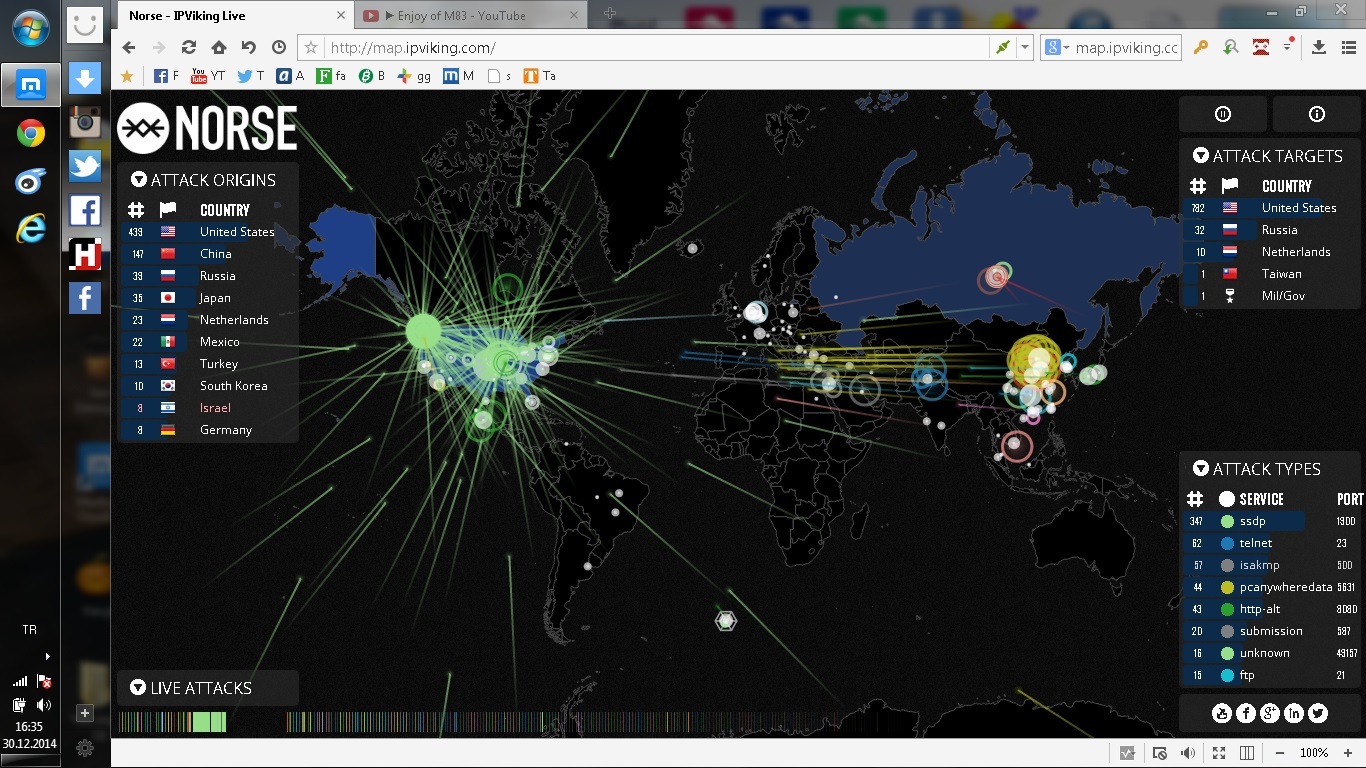
Task: Collapse the Live Attacks panel
Action: coord(138,688)
